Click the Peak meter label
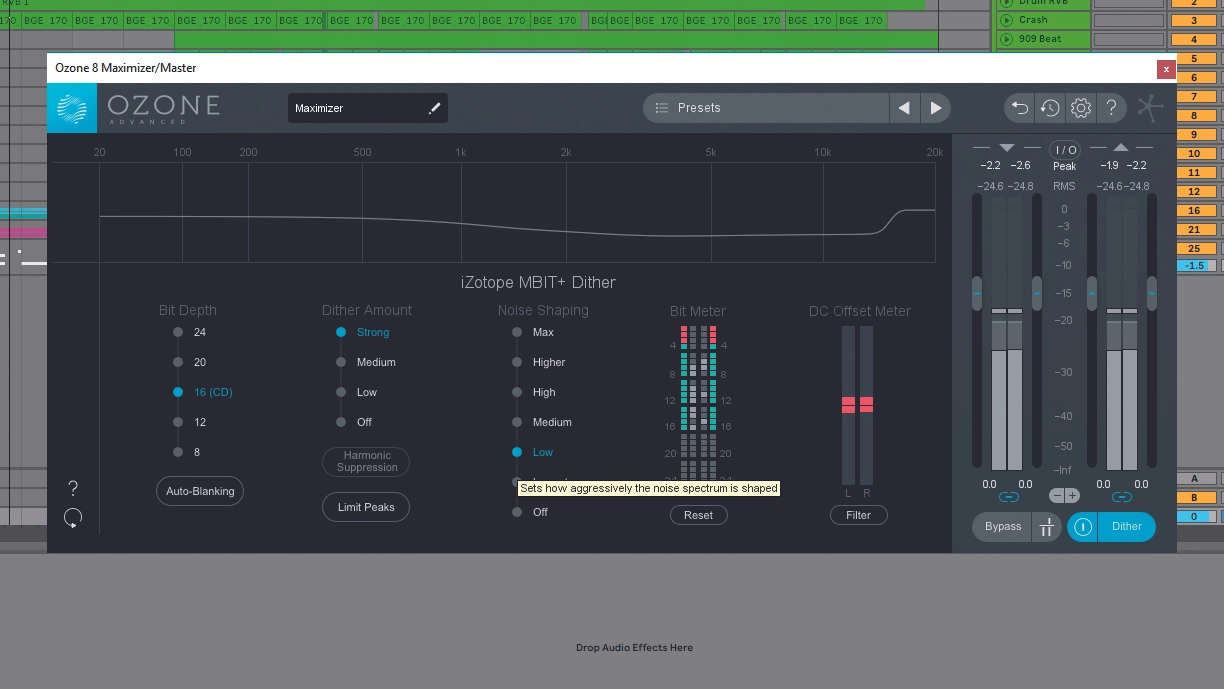 tap(1064, 166)
